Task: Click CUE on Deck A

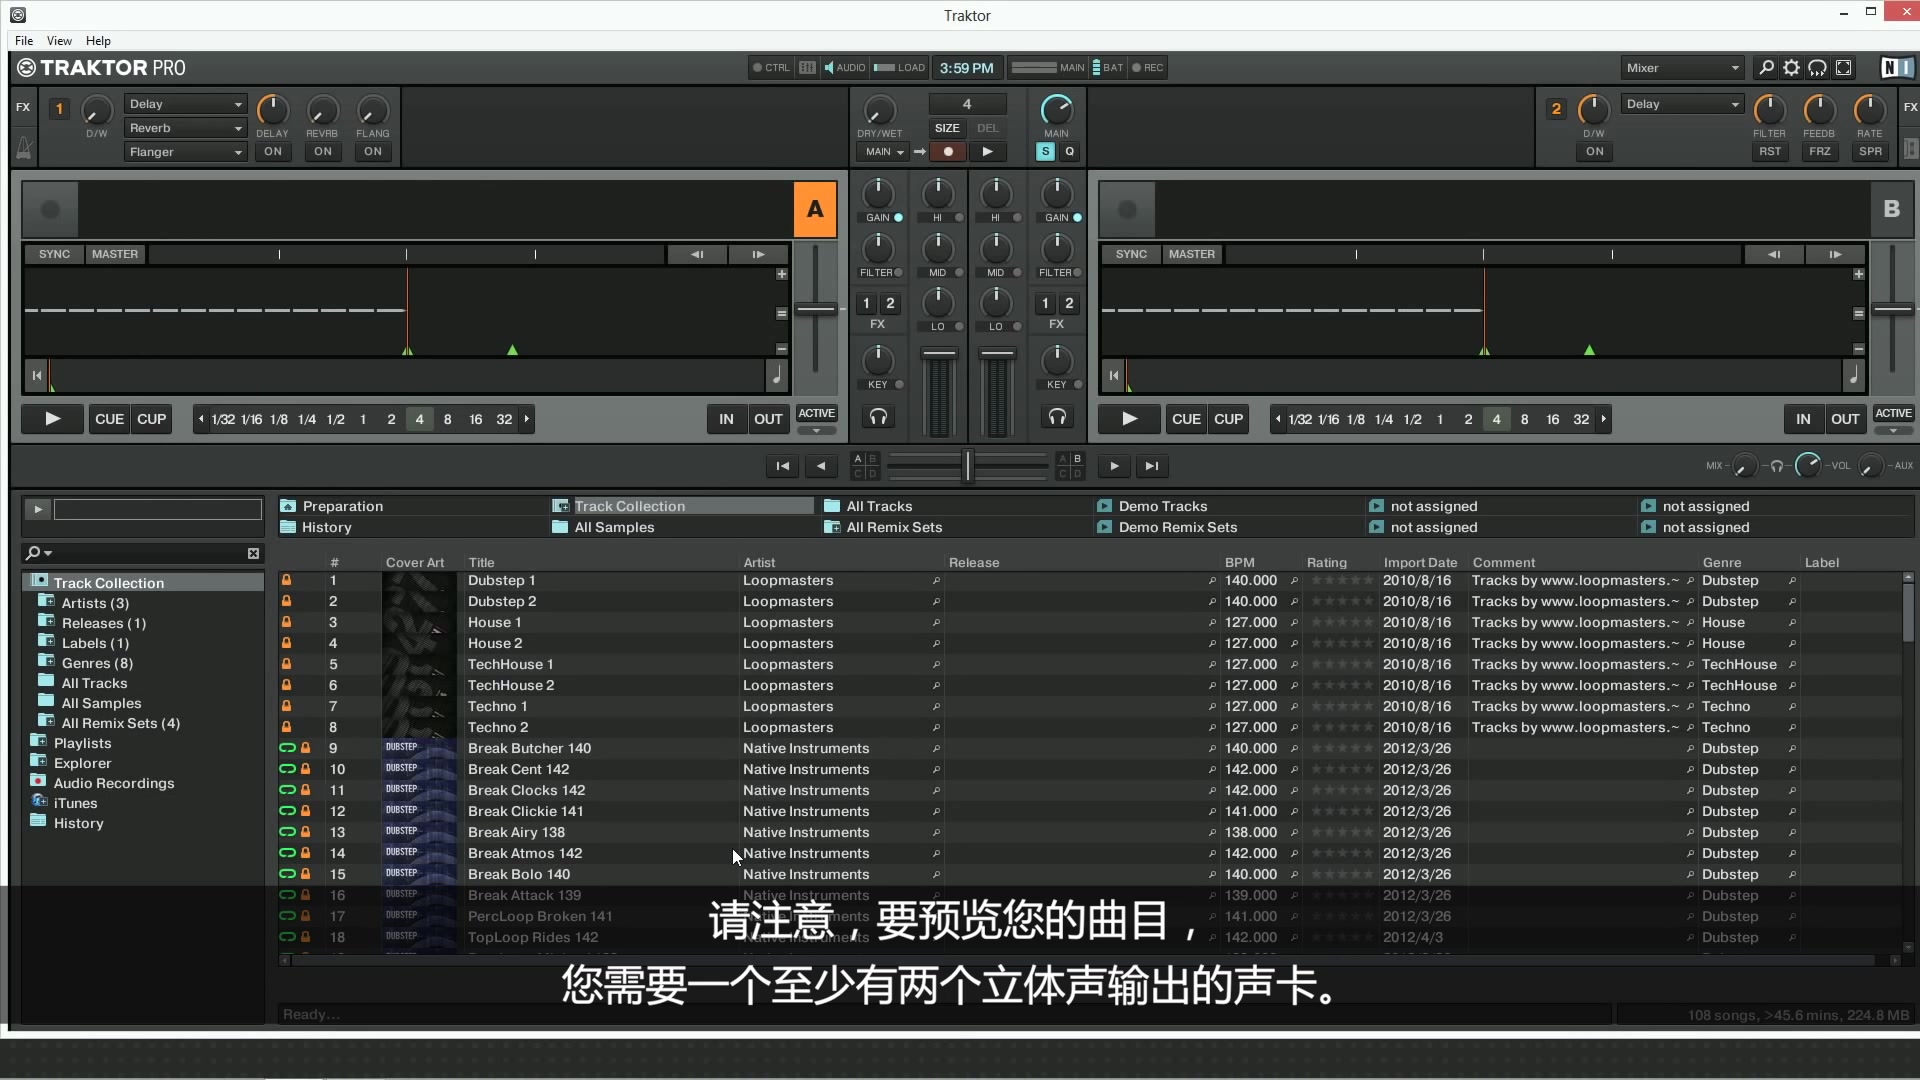Action: 109,419
